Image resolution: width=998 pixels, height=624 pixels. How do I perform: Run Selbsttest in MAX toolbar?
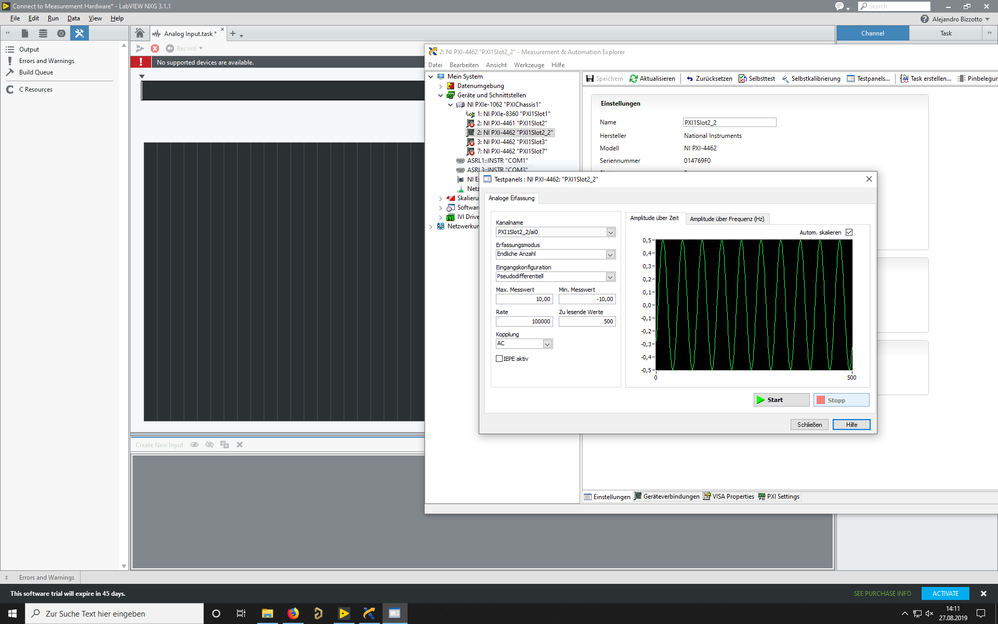[x=756, y=78]
